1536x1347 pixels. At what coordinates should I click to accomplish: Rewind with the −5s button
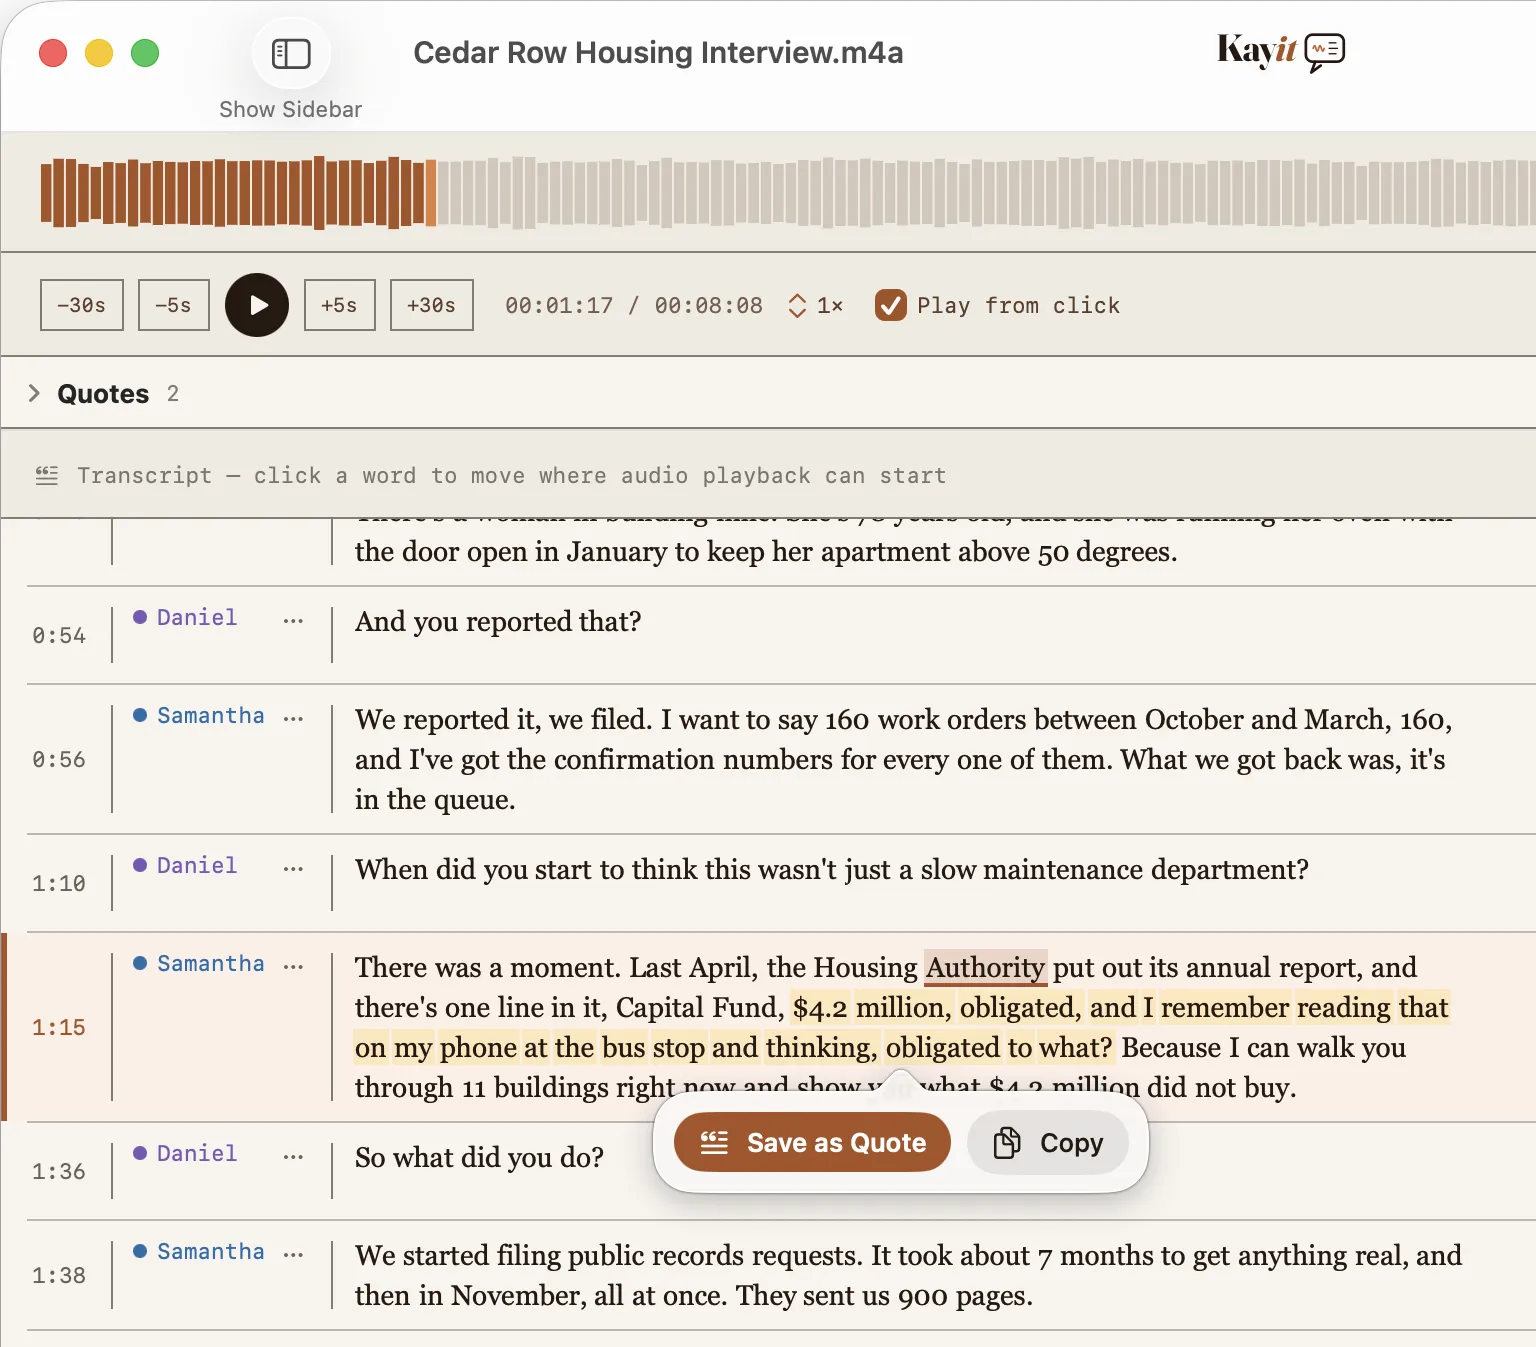tap(174, 305)
